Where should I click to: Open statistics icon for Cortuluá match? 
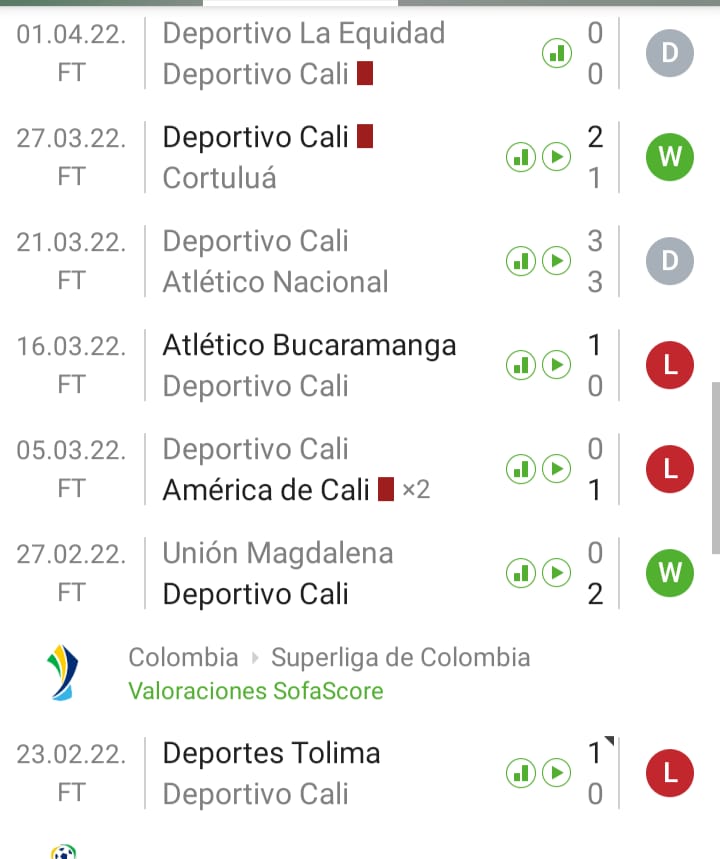click(x=520, y=157)
